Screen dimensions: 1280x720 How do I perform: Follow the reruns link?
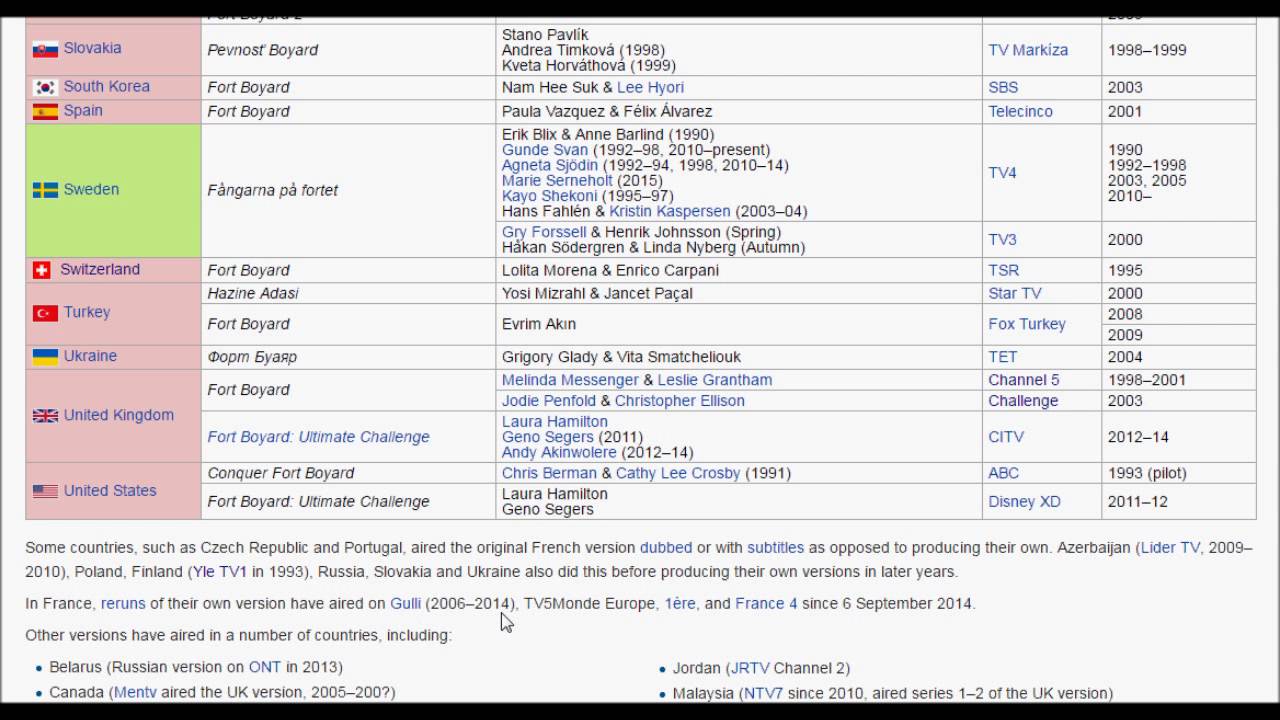tap(123, 604)
